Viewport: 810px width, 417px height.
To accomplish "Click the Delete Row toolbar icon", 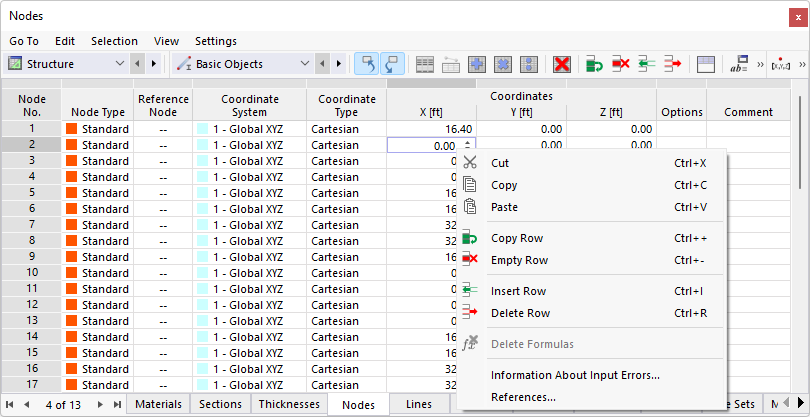I will (672, 64).
